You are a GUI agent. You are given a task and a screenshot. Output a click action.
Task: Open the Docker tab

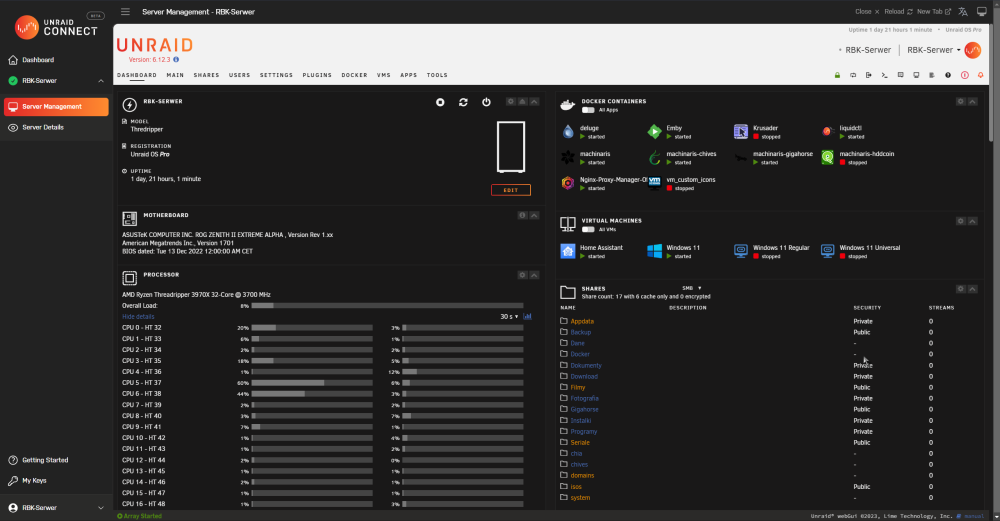pyautogui.click(x=354, y=75)
